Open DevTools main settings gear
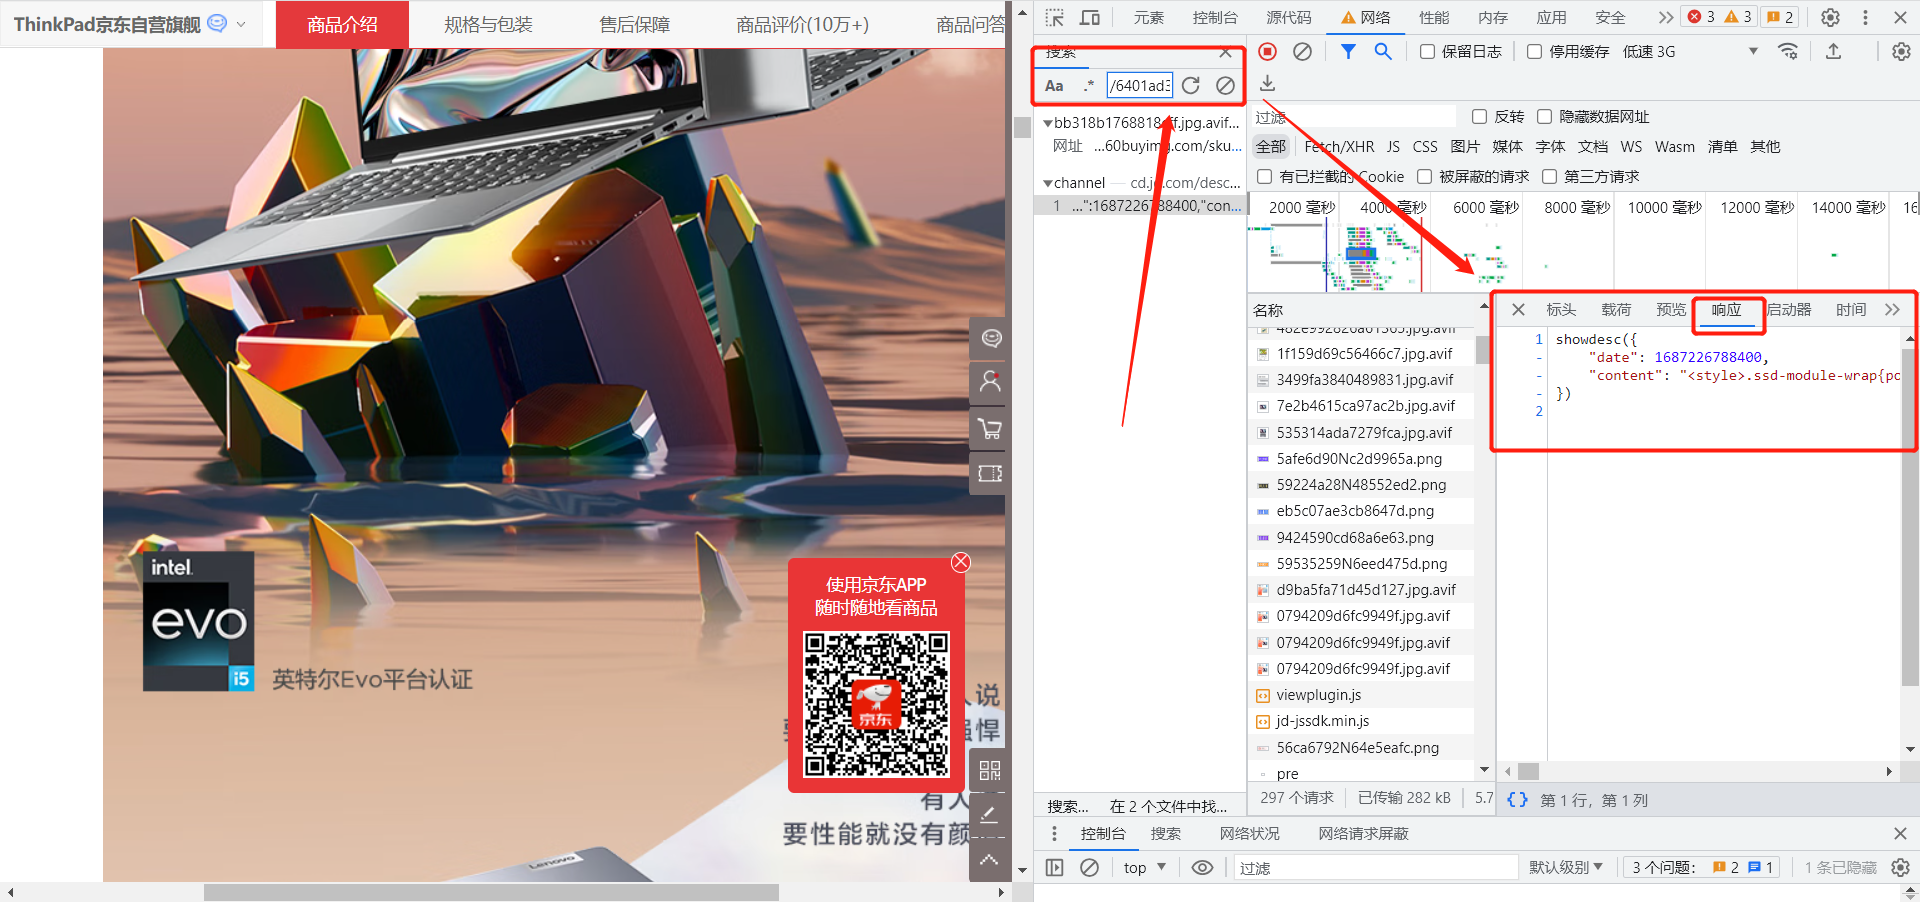 [x=1830, y=17]
